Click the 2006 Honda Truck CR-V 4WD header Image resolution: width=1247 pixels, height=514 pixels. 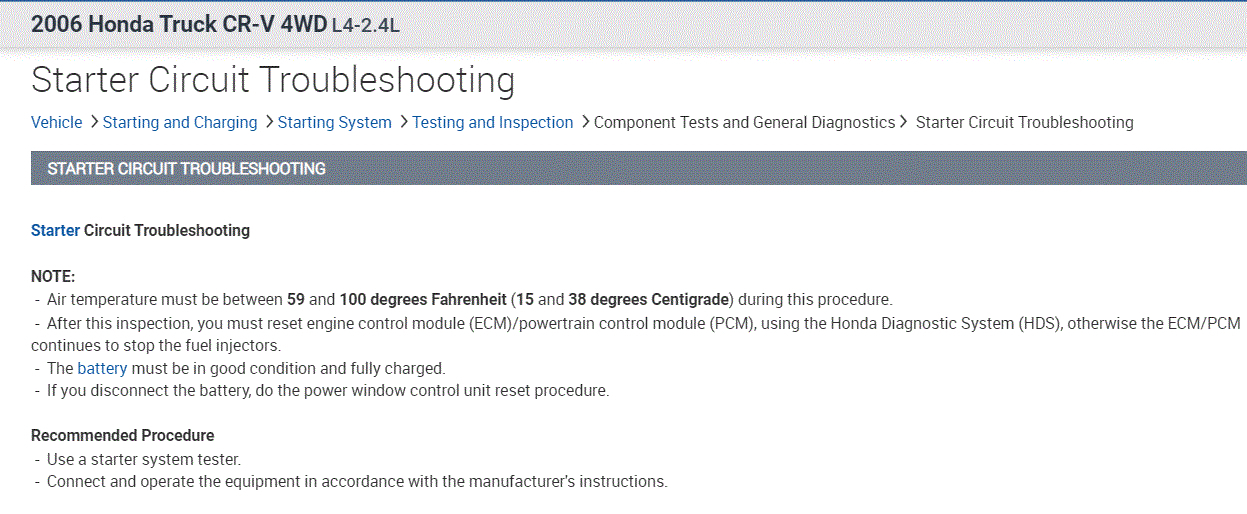[179, 24]
